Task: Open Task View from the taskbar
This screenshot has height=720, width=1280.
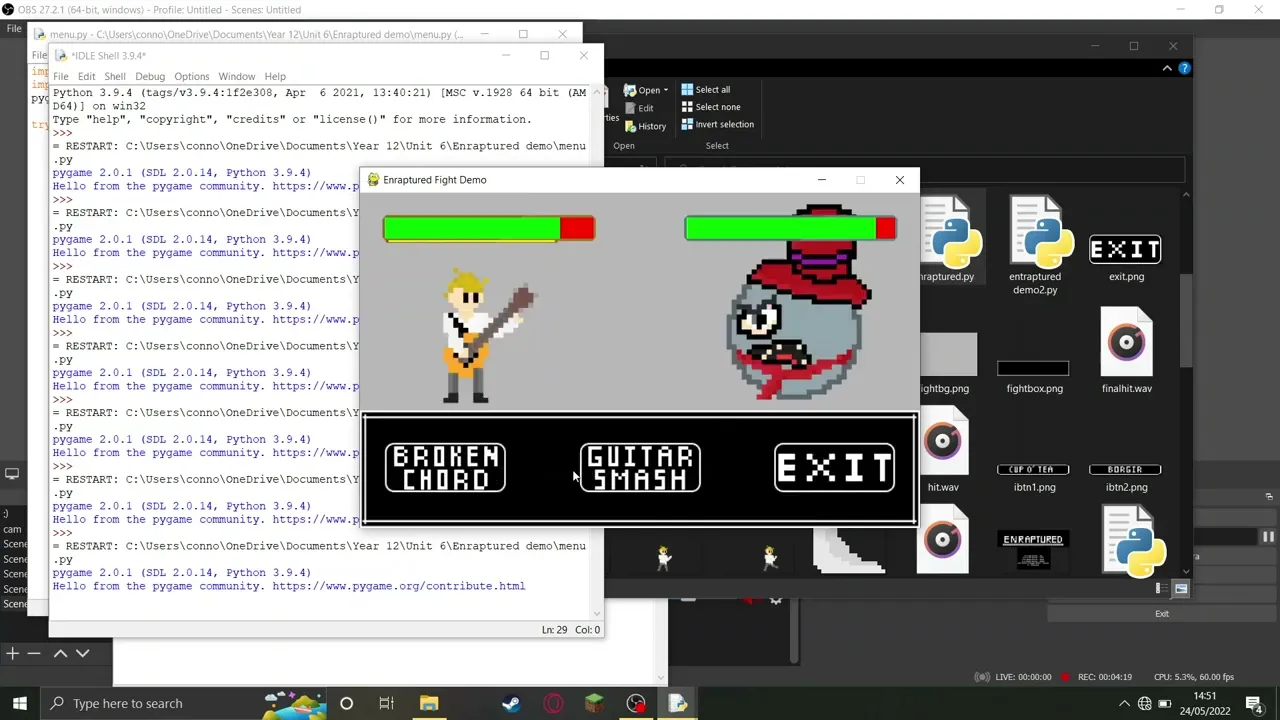Action: pyautogui.click(x=386, y=704)
